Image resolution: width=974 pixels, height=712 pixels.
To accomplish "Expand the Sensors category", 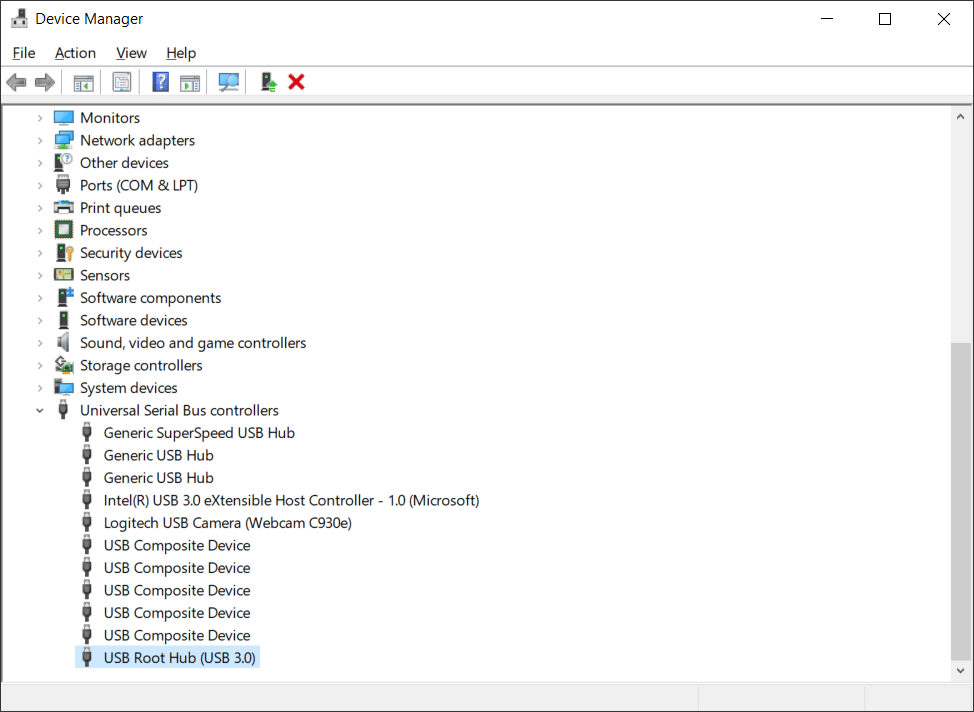I will pos(40,275).
